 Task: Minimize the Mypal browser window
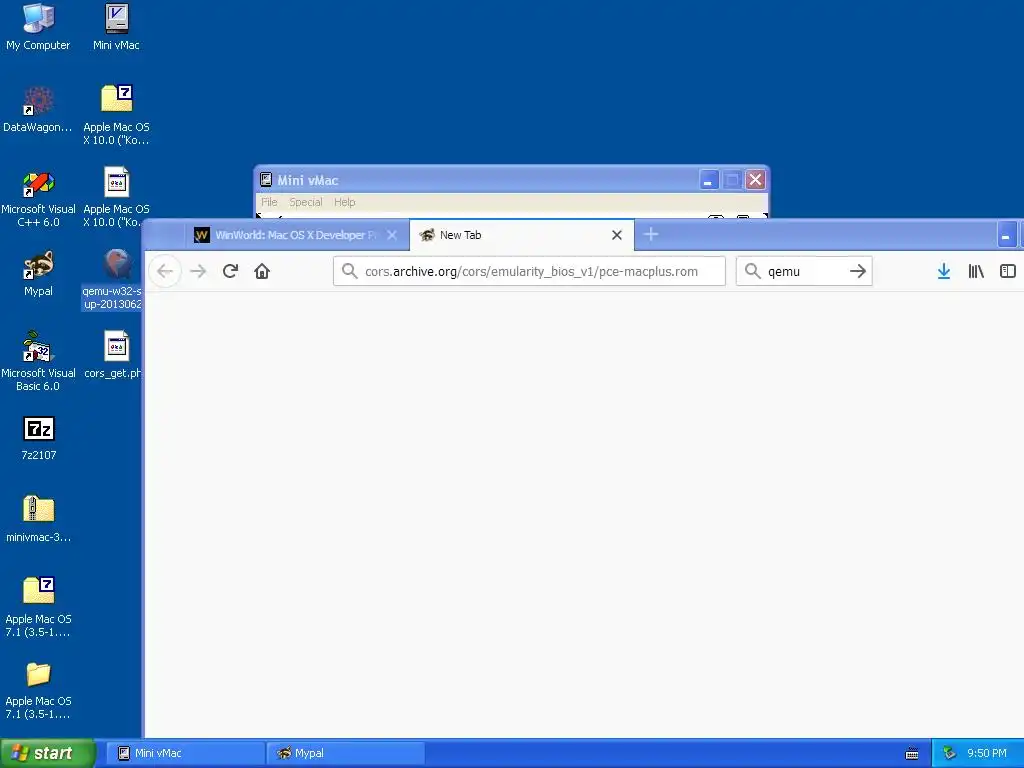[x=1006, y=235]
